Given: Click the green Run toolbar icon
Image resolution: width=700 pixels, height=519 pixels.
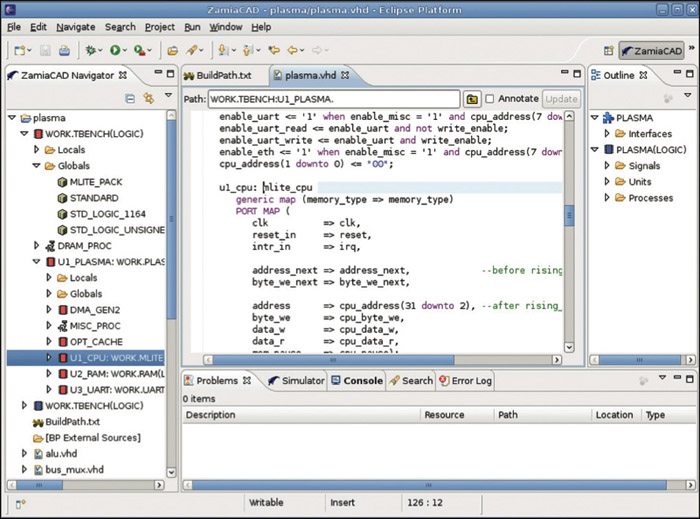Looking at the screenshot, I should [x=116, y=49].
